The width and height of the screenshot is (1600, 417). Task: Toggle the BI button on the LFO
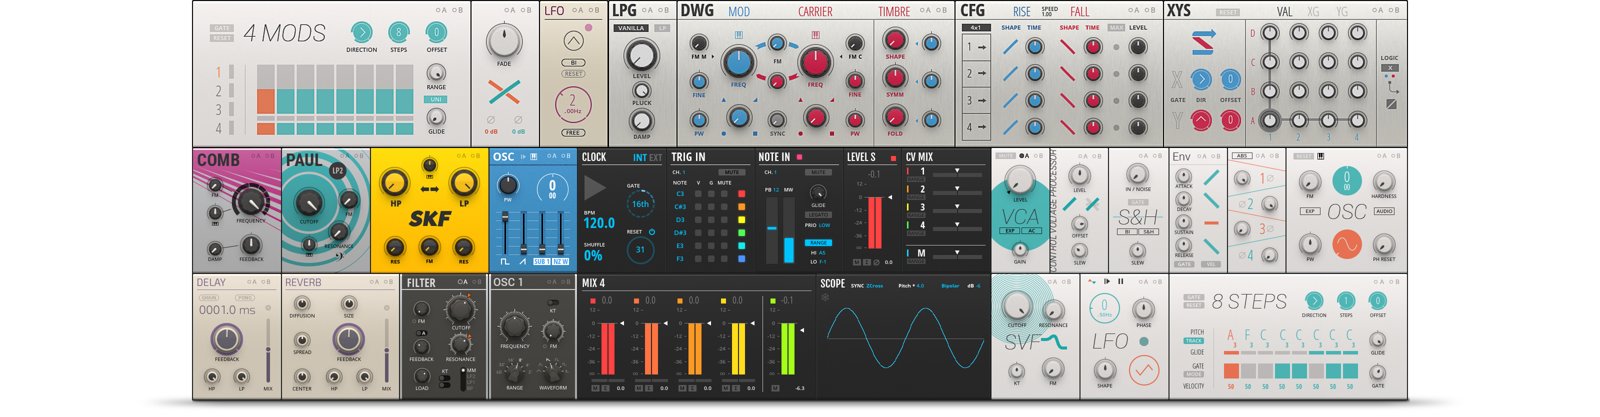(573, 63)
